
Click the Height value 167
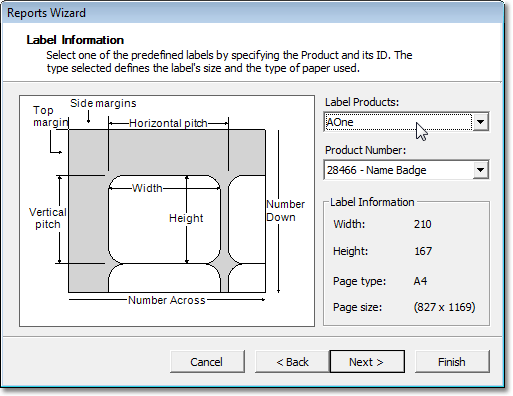point(423,251)
